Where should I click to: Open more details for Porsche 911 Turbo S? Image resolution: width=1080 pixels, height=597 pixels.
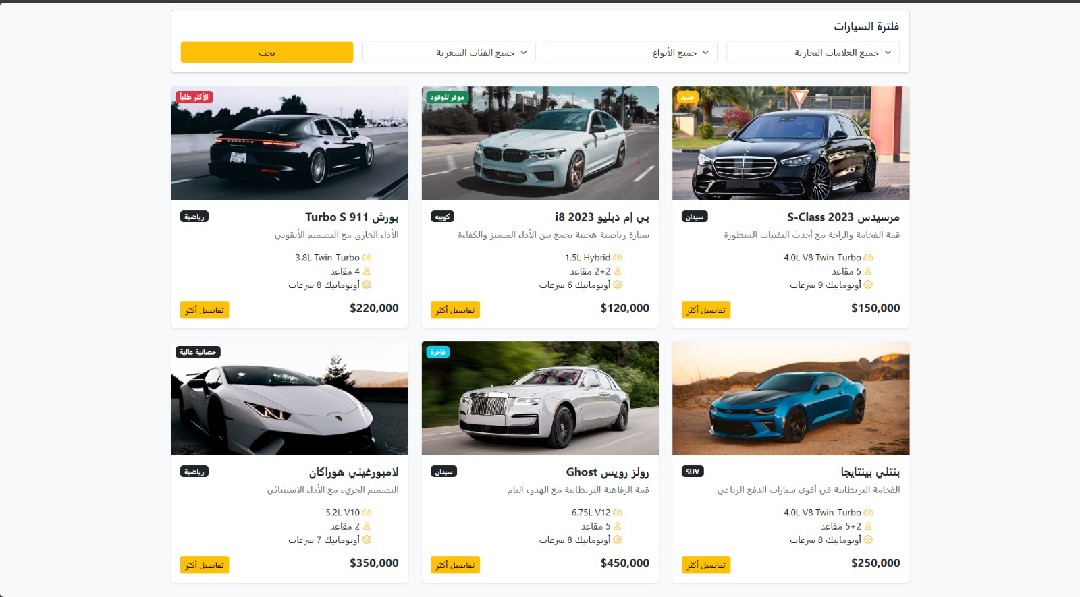(205, 310)
